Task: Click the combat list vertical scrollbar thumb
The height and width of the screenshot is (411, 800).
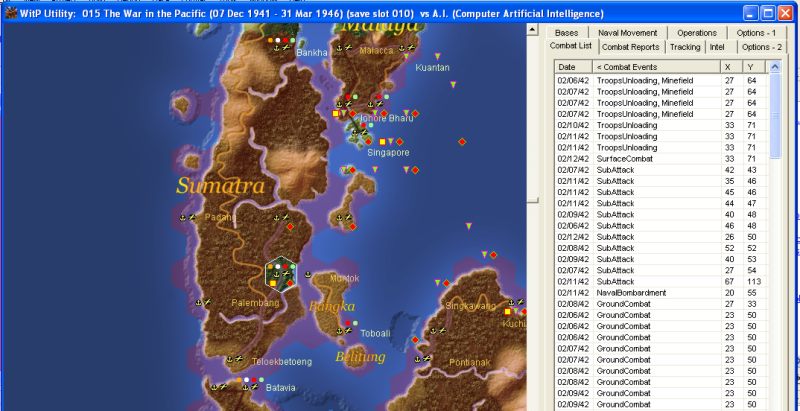Action: click(775, 116)
